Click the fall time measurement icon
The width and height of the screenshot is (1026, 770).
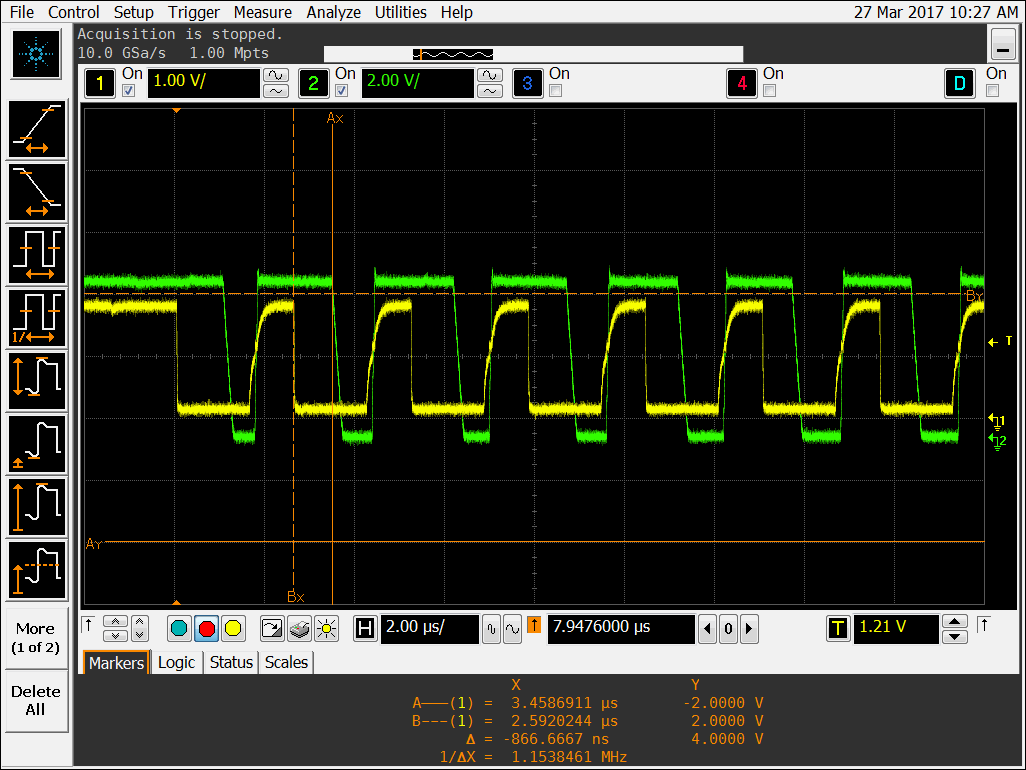pos(37,192)
